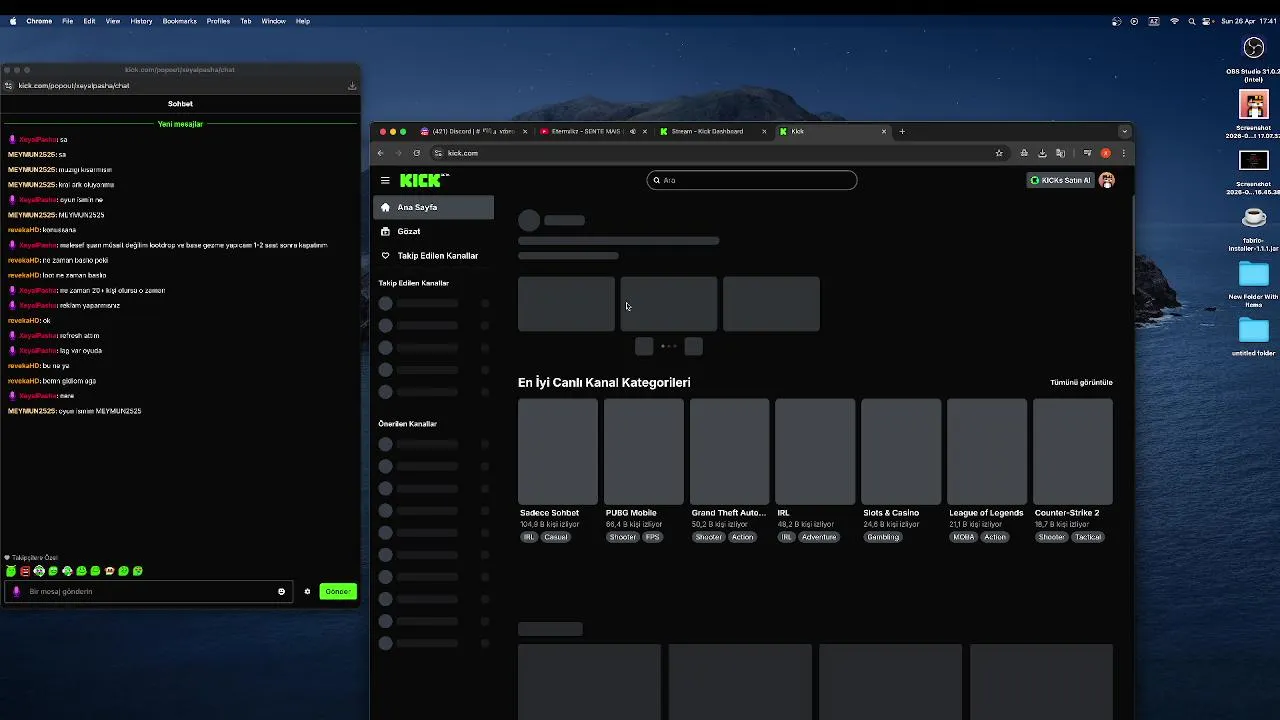Insert the red emote in the emote row
The height and width of the screenshot is (720, 1280).
[x=25, y=571]
